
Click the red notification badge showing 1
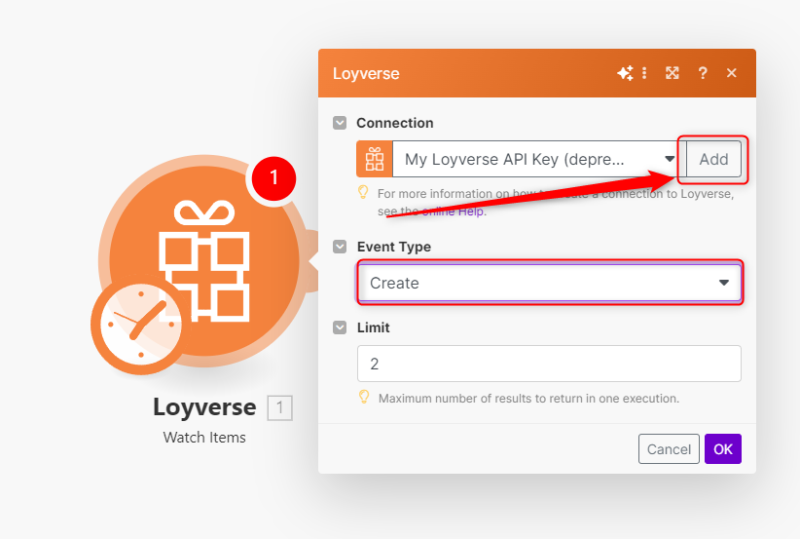click(x=275, y=180)
